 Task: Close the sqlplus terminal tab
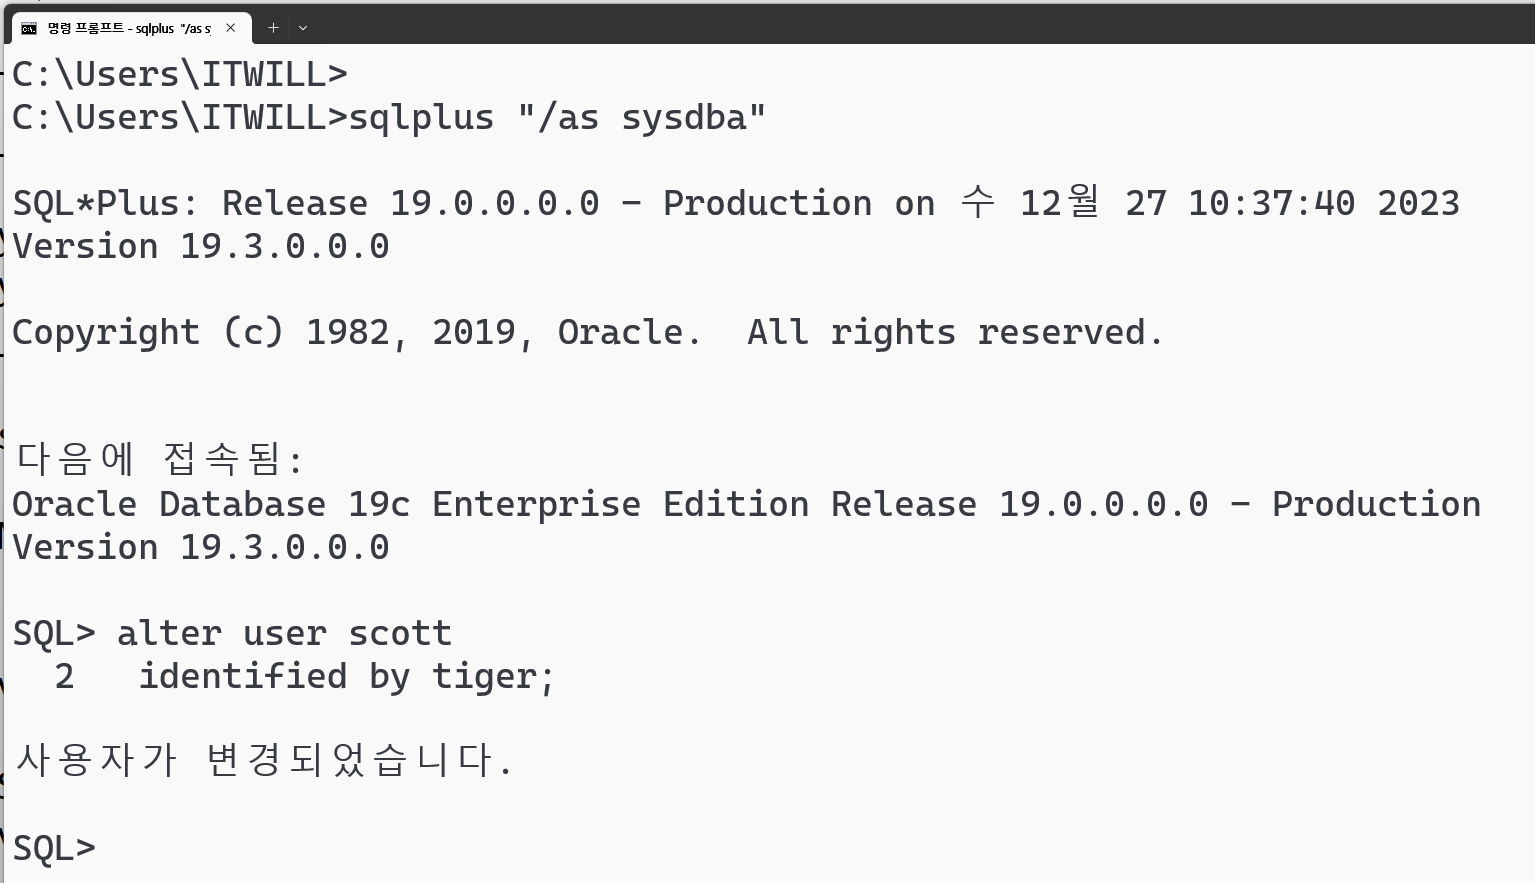click(x=231, y=28)
